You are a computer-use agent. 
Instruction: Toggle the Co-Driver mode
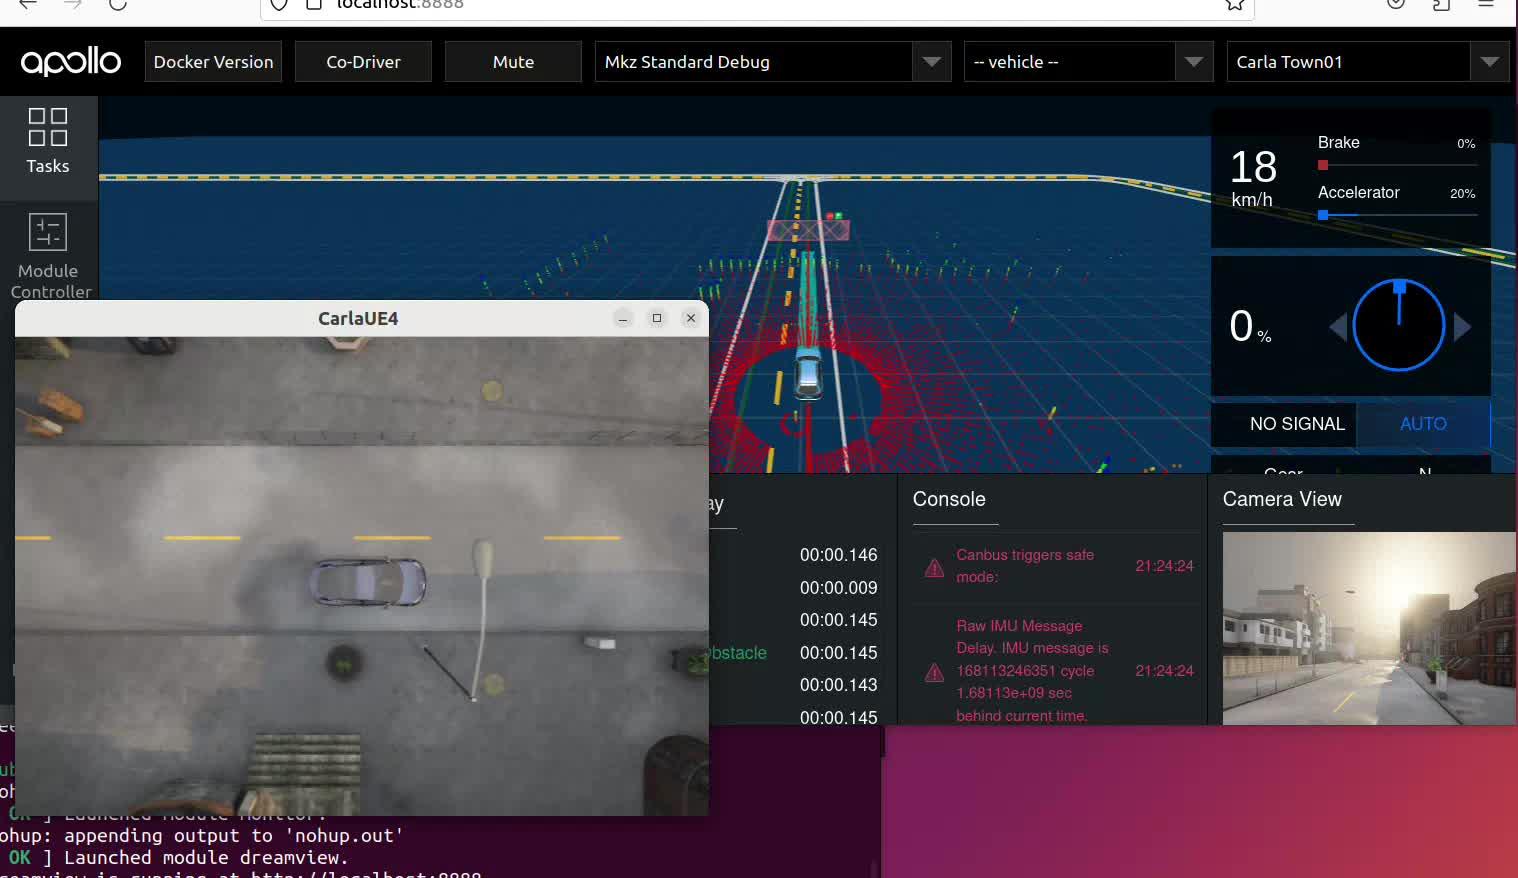363,62
